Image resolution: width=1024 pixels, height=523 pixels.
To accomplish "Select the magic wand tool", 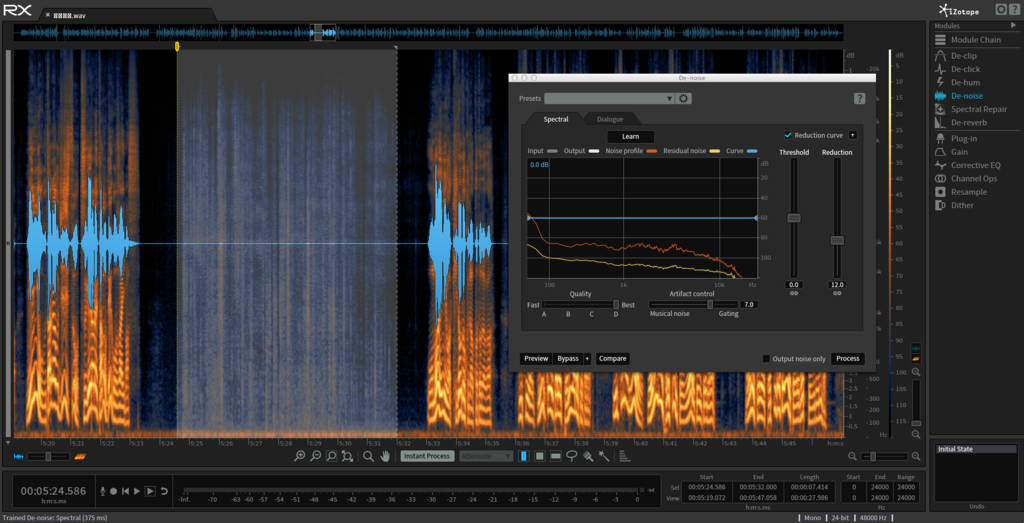I will coord(603,456).
